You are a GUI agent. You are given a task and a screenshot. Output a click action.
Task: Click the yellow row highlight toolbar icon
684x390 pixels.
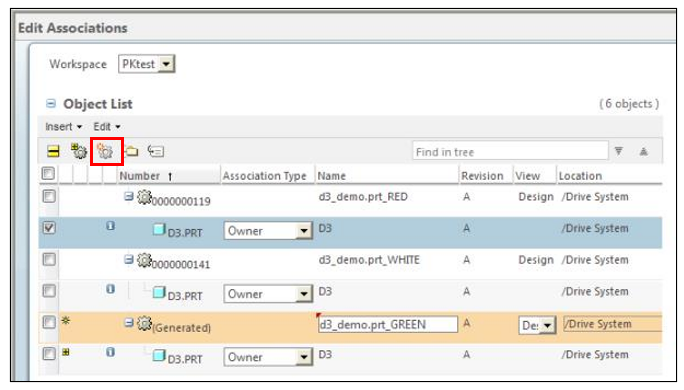point(53,151)
